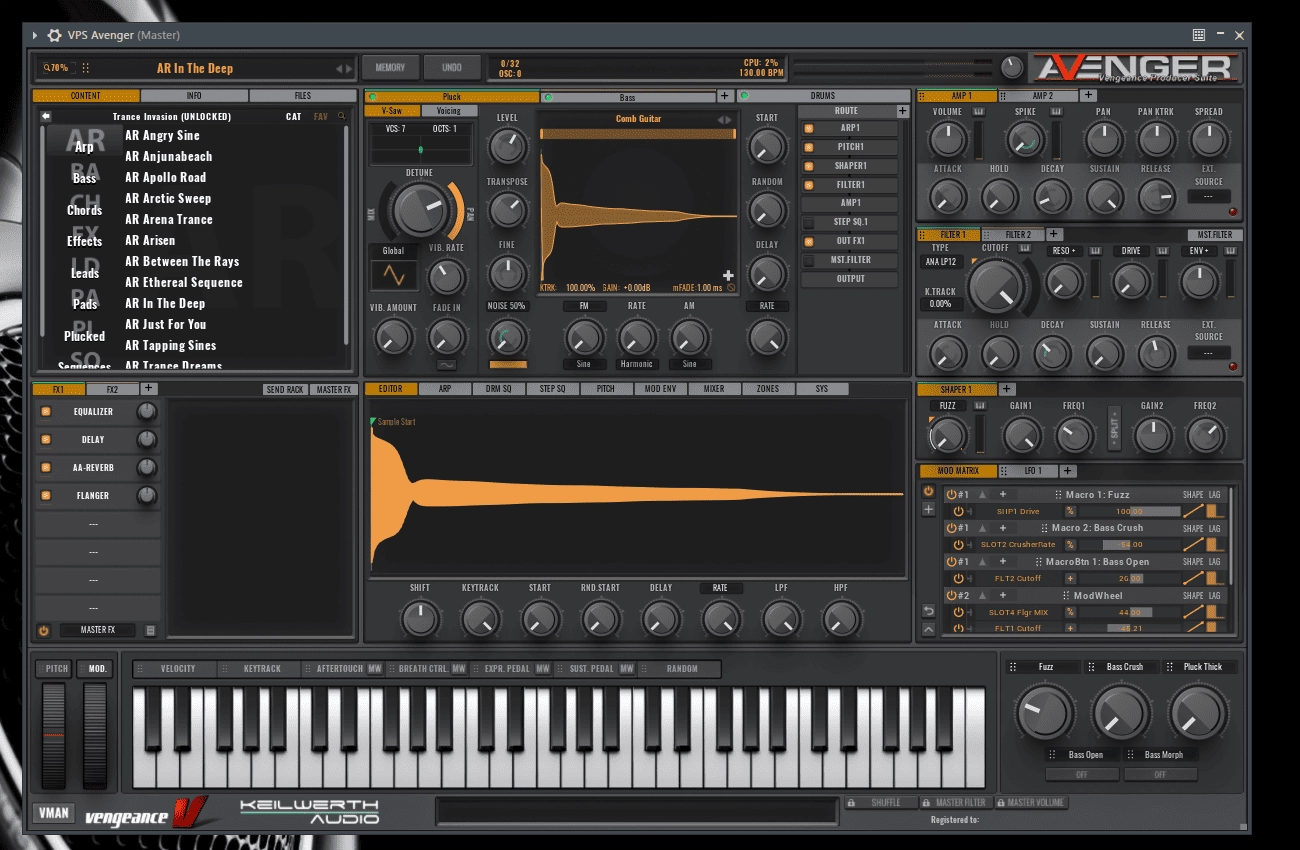The image size is (1300, 850).
Task: Click the menu icon beside MASTER FX
Action: pos(150,630)
